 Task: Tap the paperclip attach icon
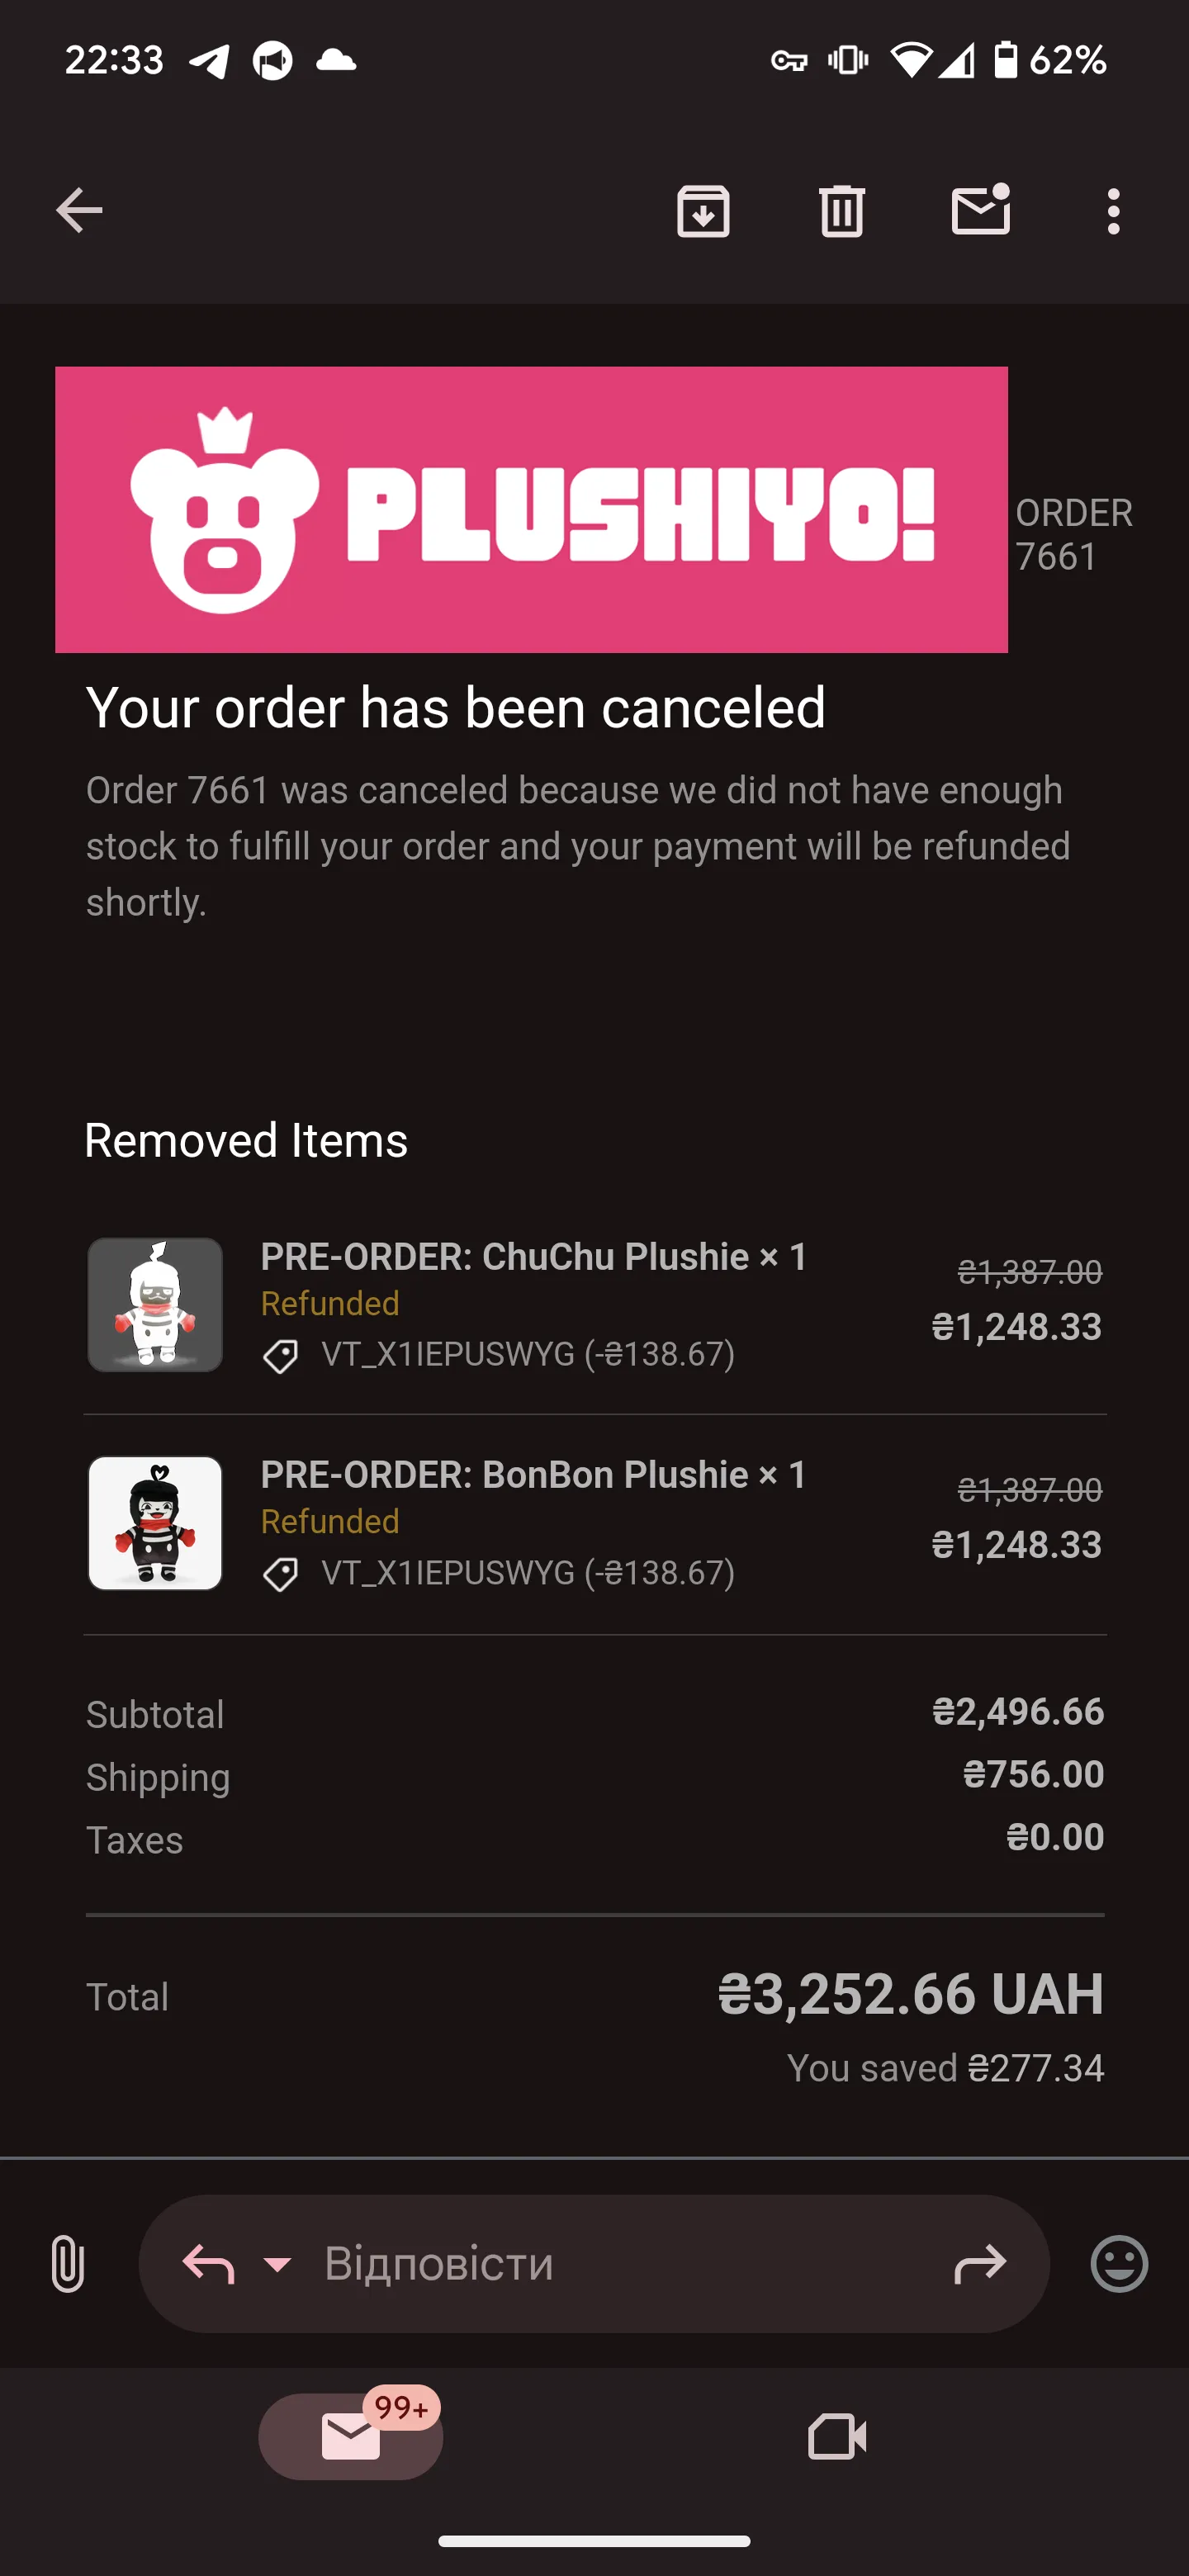coord(67,2264)
